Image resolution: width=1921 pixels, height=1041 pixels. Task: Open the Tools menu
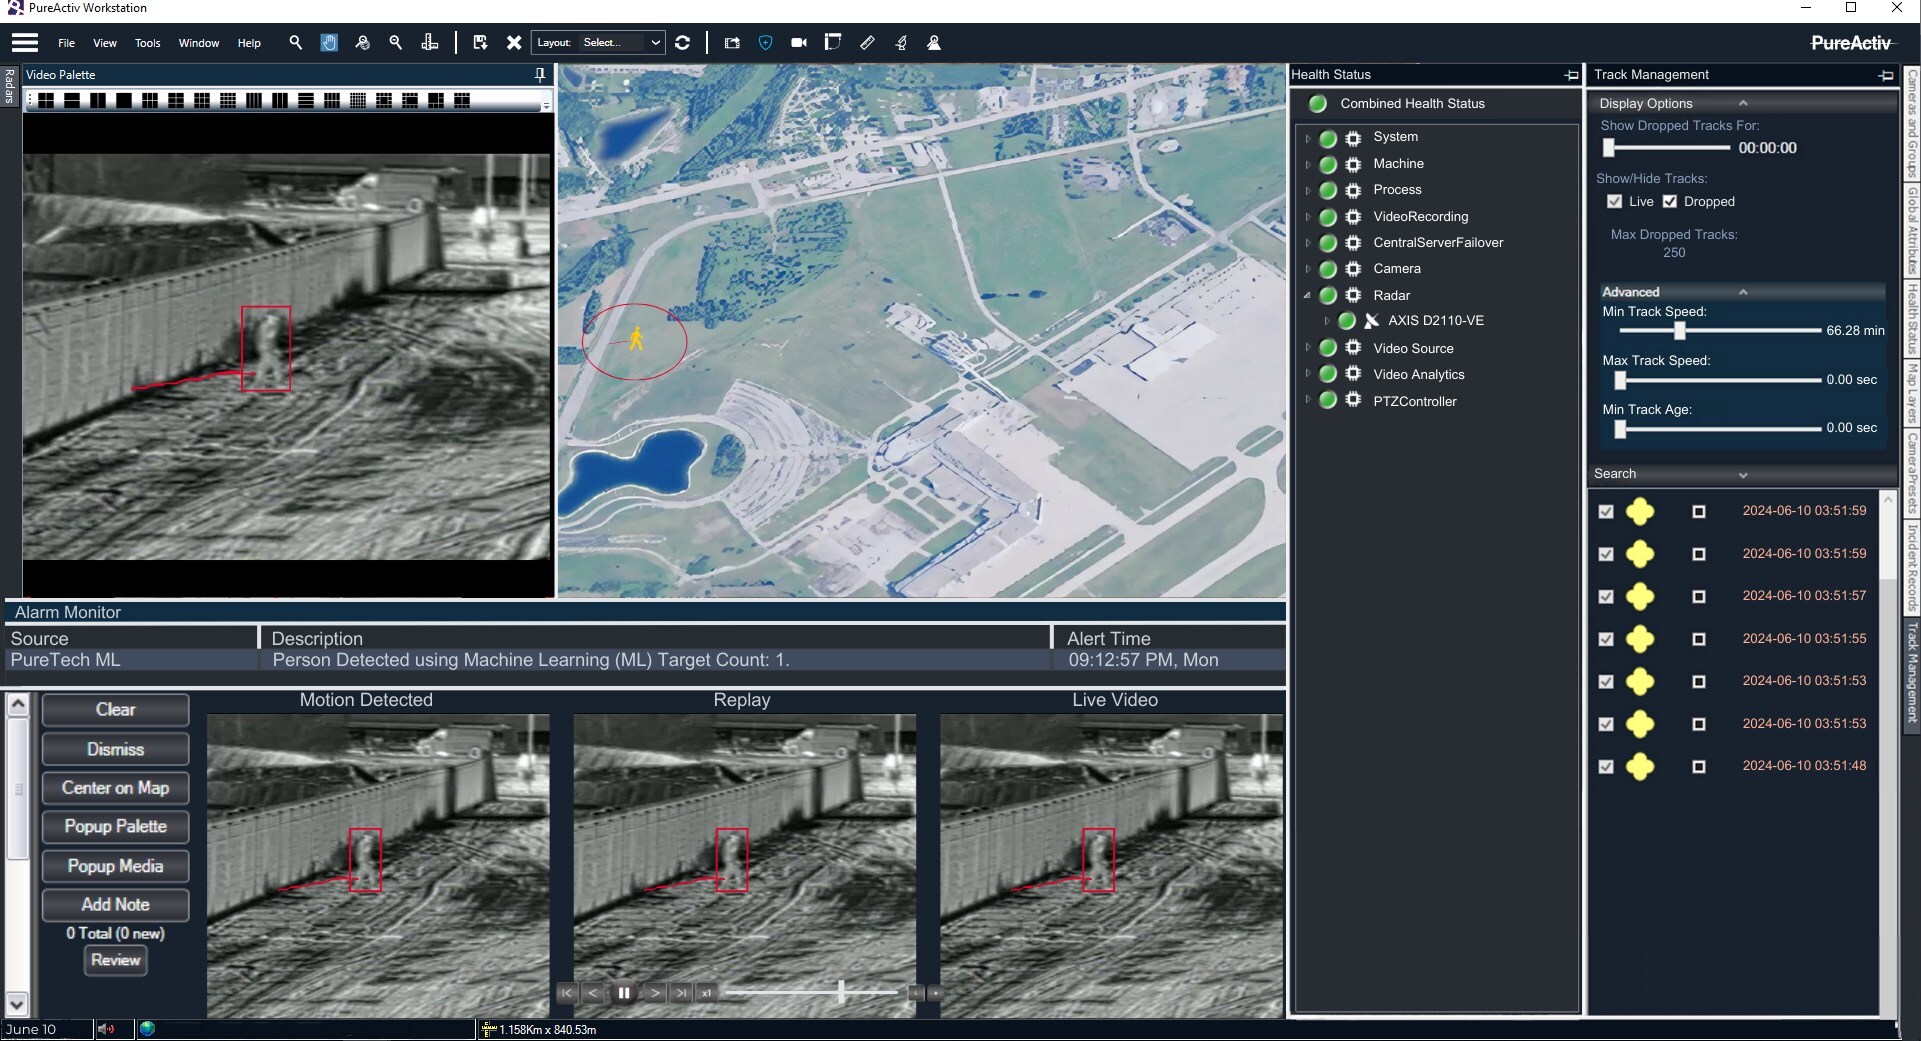coord(147,43)
